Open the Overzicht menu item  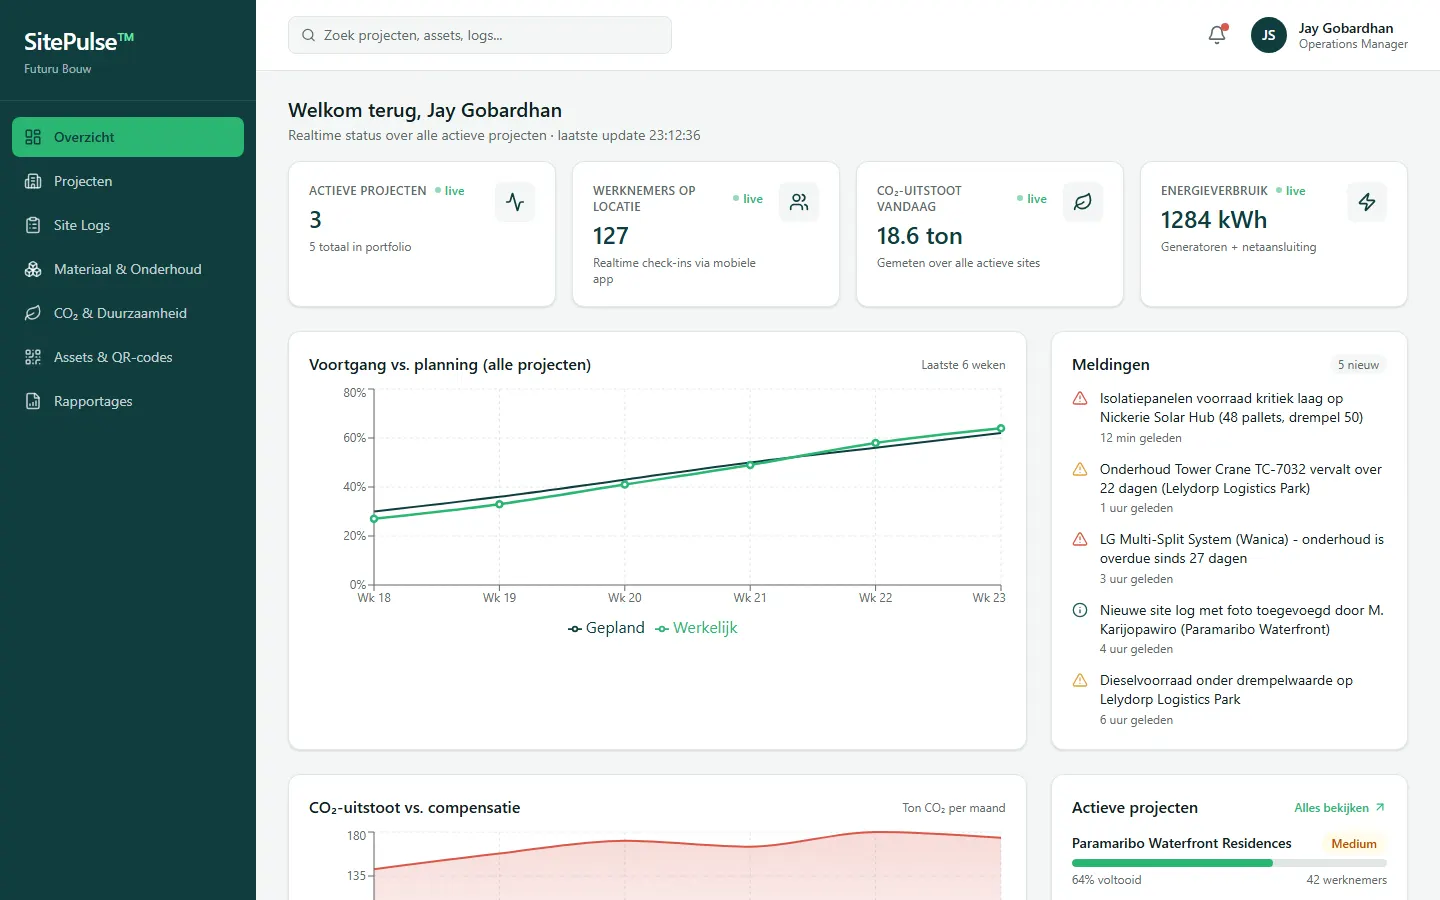click(128, 137)
